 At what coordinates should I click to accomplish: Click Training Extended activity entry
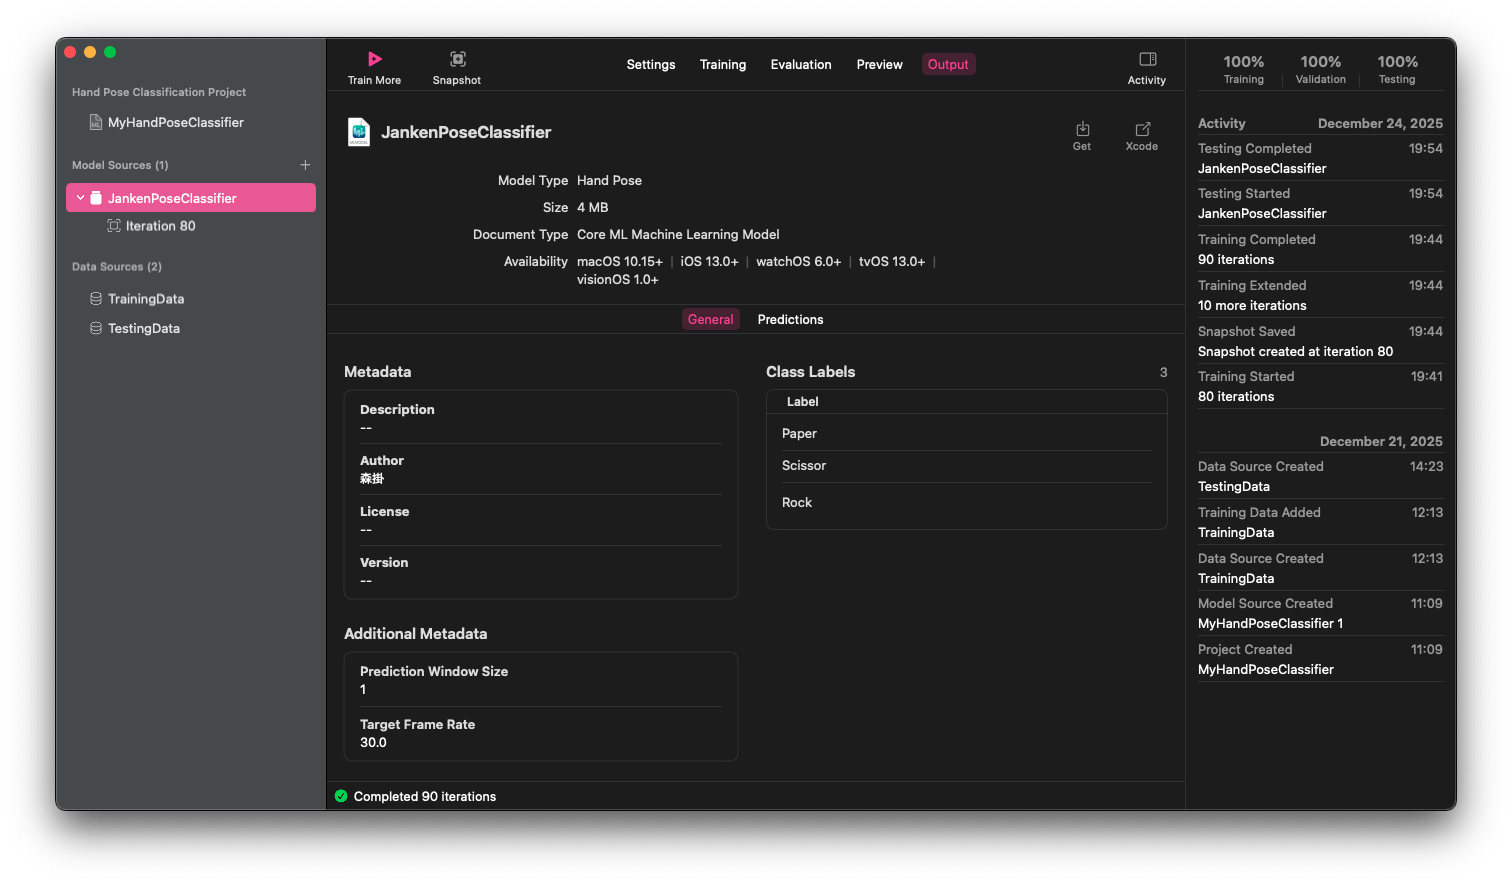[x=1320, y=295]
